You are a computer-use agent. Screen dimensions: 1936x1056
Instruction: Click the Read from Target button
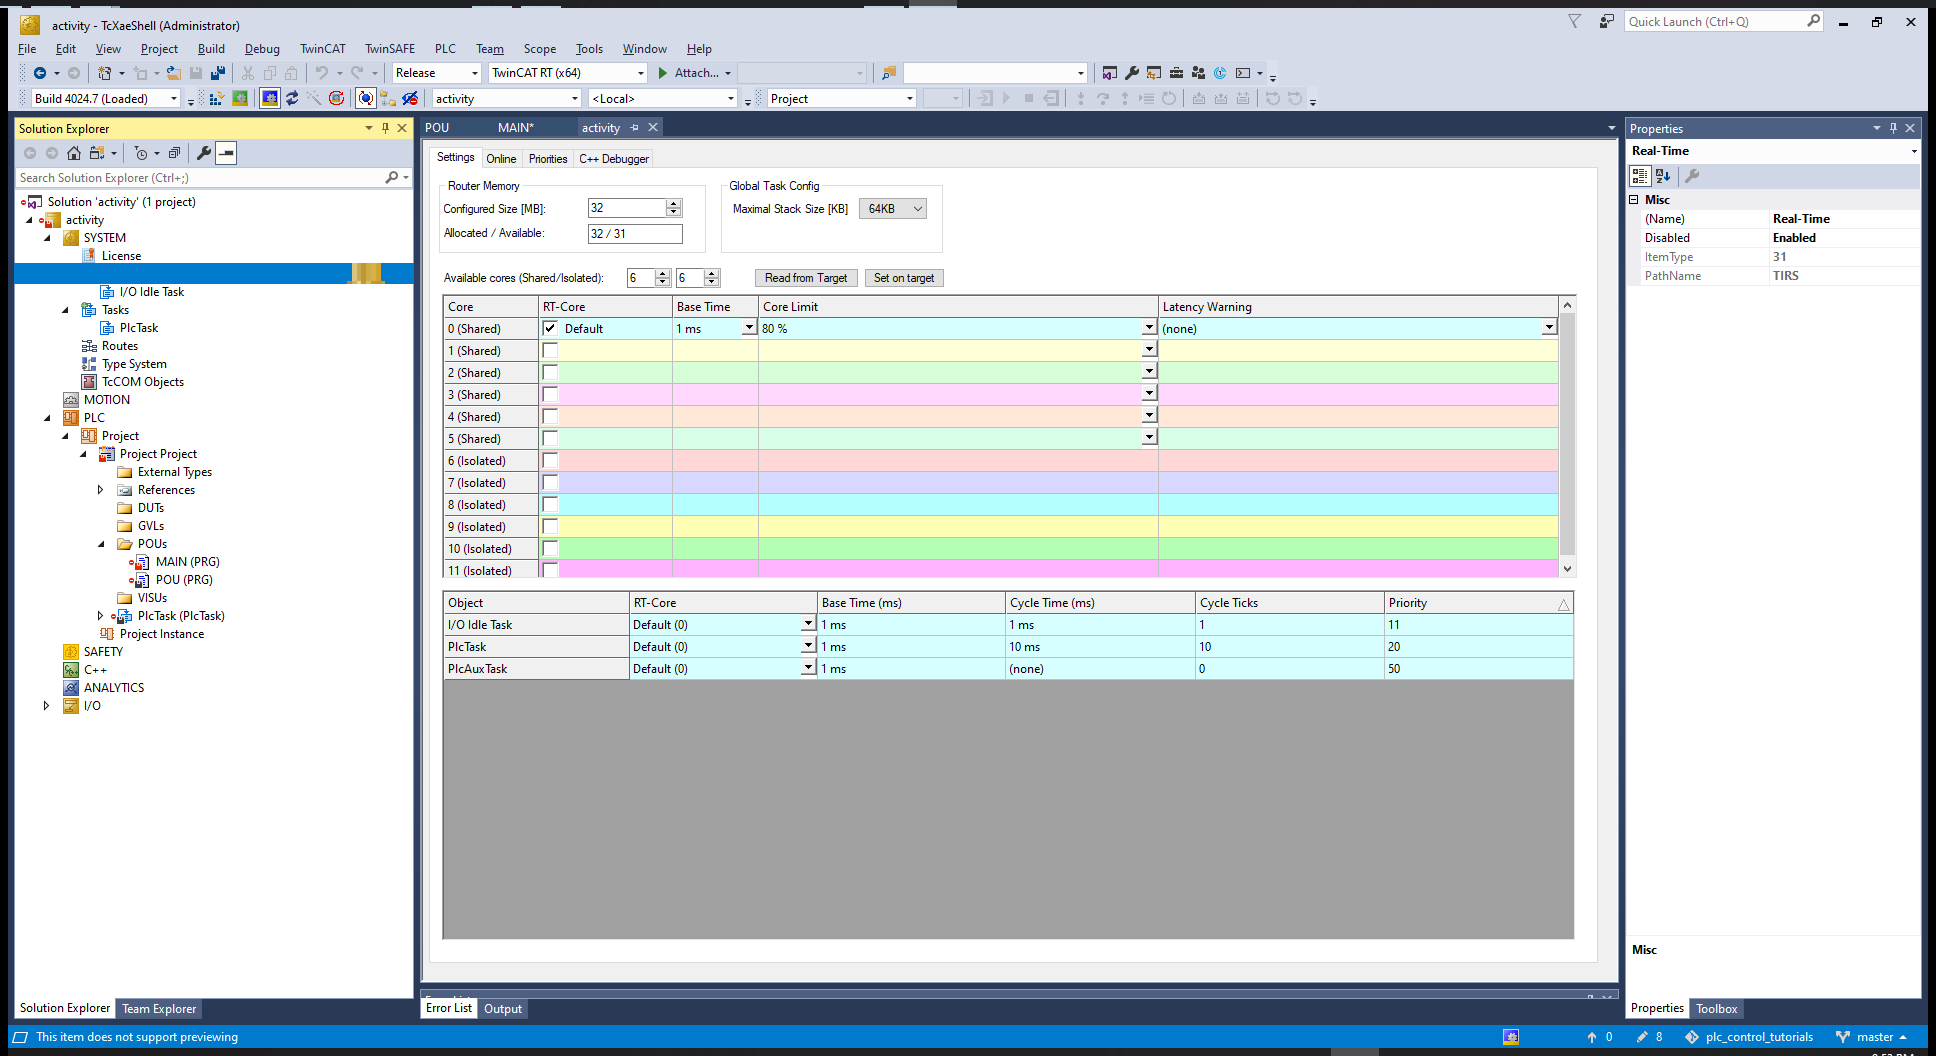(805, 278)
